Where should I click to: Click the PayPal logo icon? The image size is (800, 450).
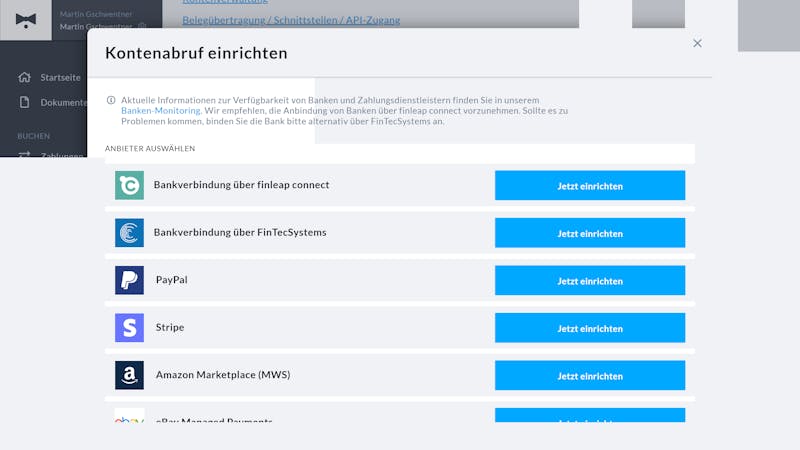(129, 280)
